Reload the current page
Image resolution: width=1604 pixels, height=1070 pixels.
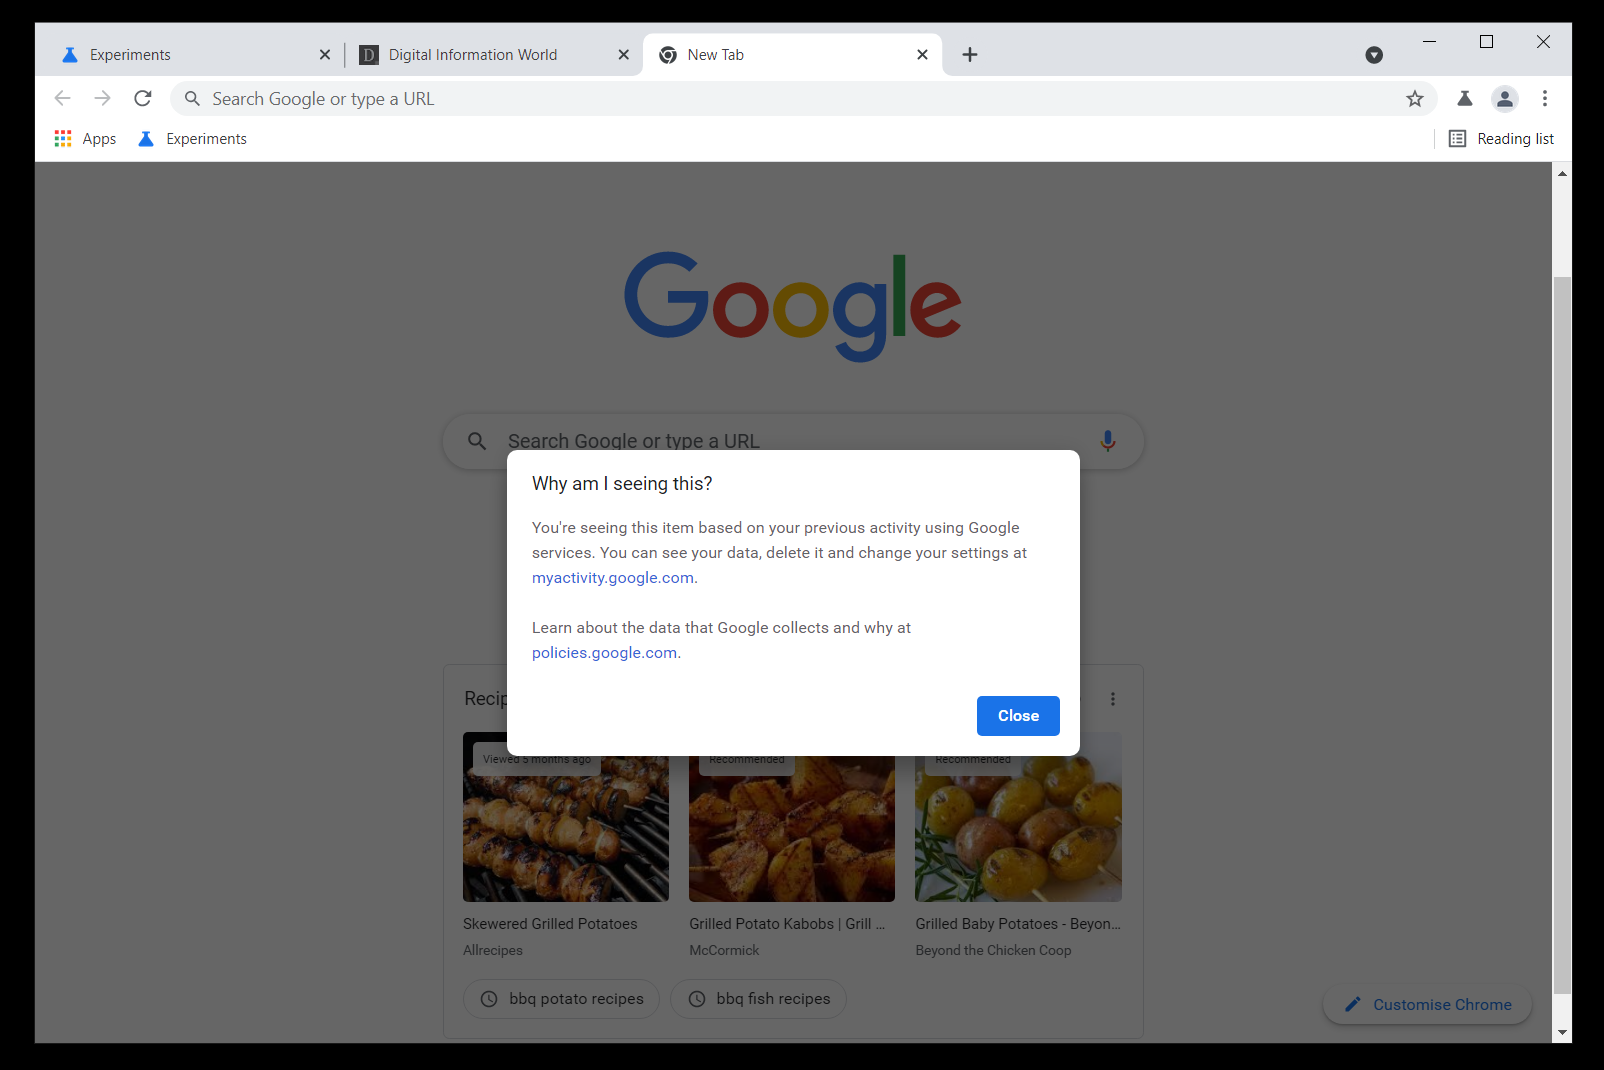(x=142, y=98)
